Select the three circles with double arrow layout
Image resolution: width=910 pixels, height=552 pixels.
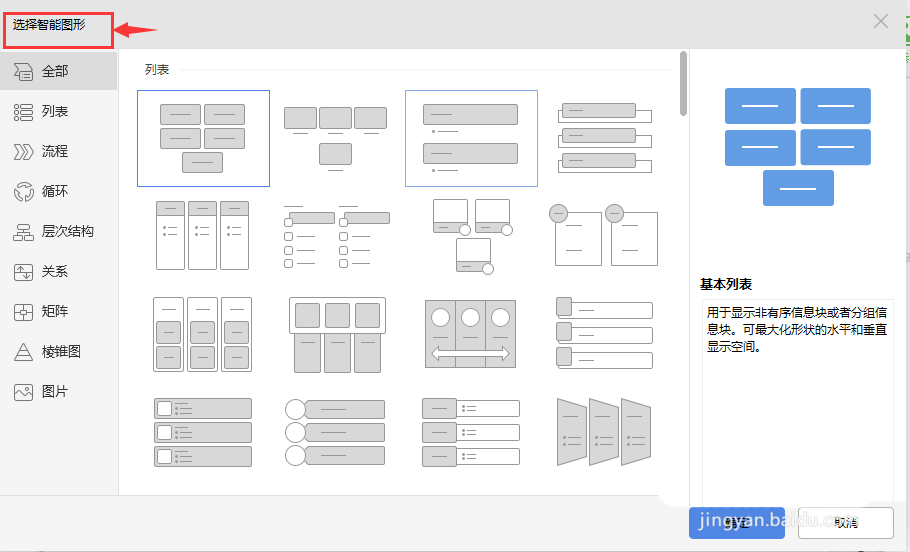pyautogui.click(x=471, y=334)
